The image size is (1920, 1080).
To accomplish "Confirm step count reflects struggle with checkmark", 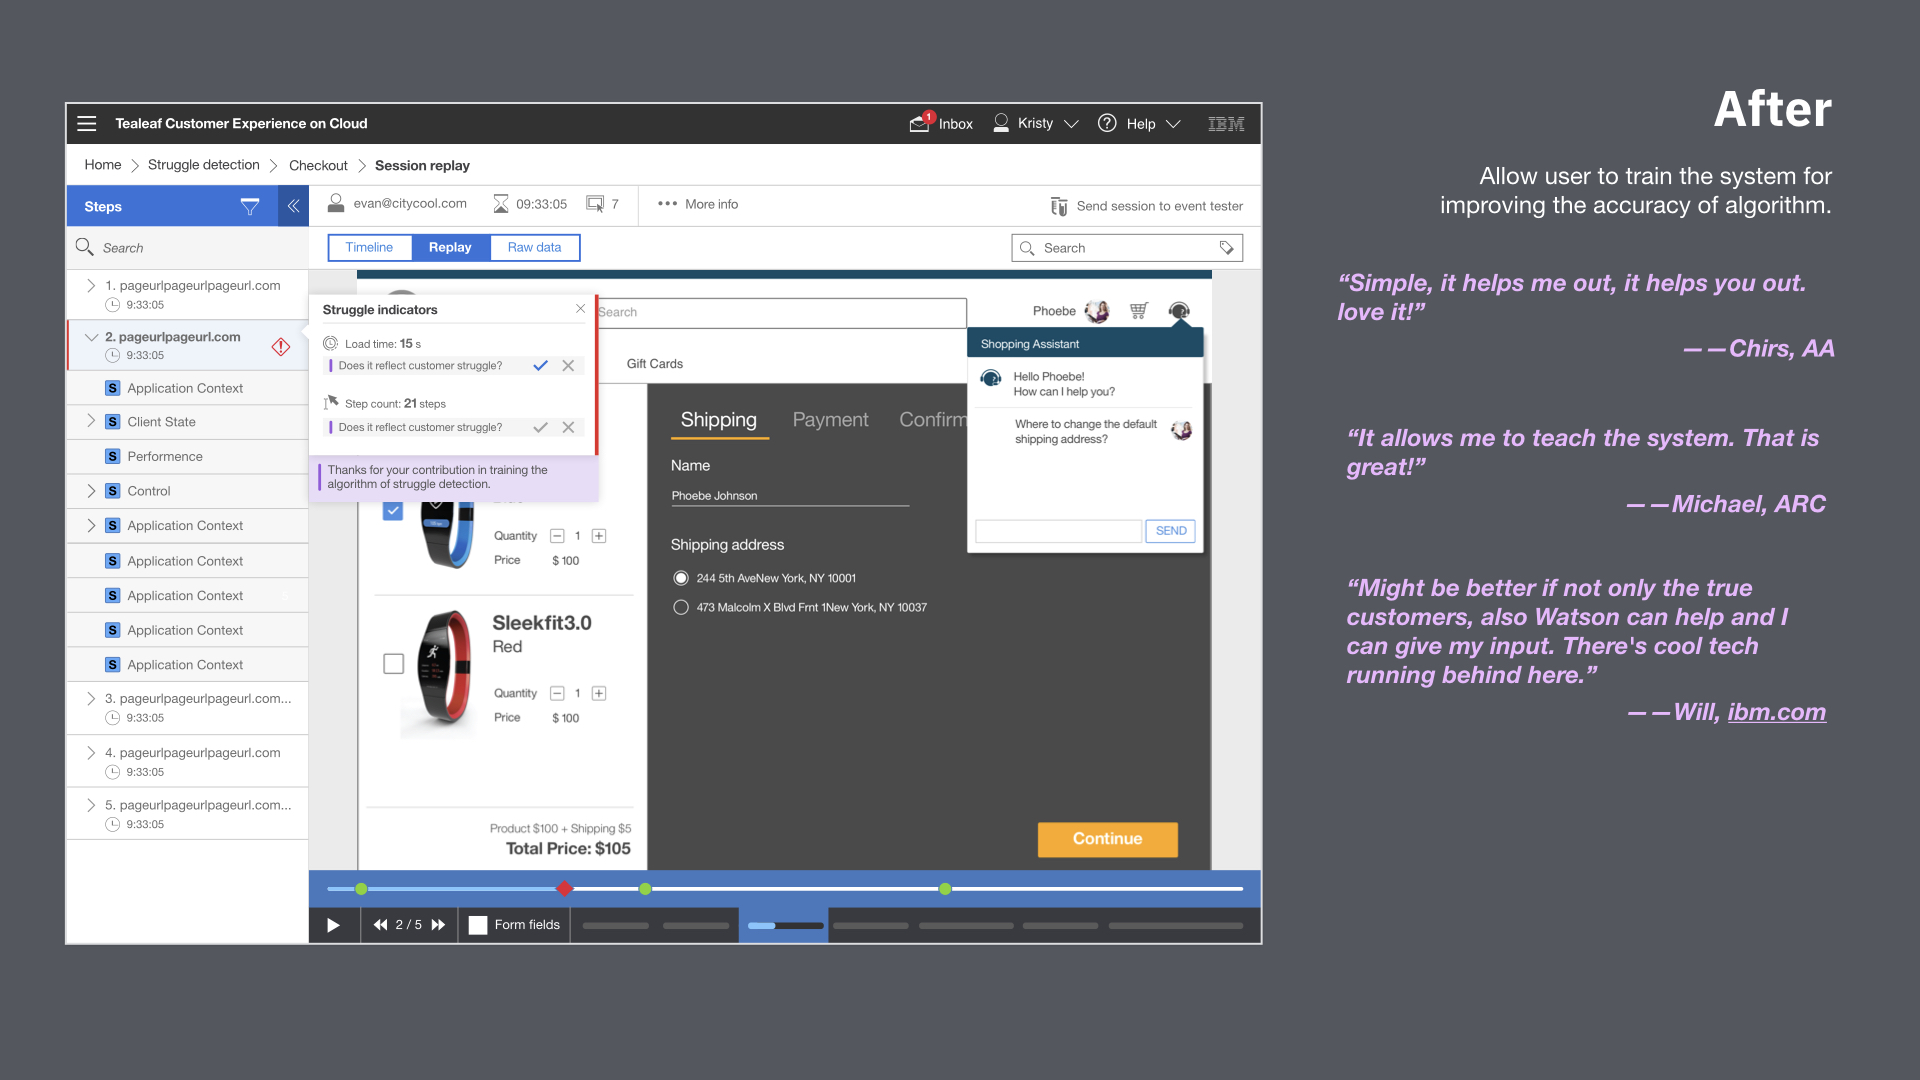I will 540,427.
